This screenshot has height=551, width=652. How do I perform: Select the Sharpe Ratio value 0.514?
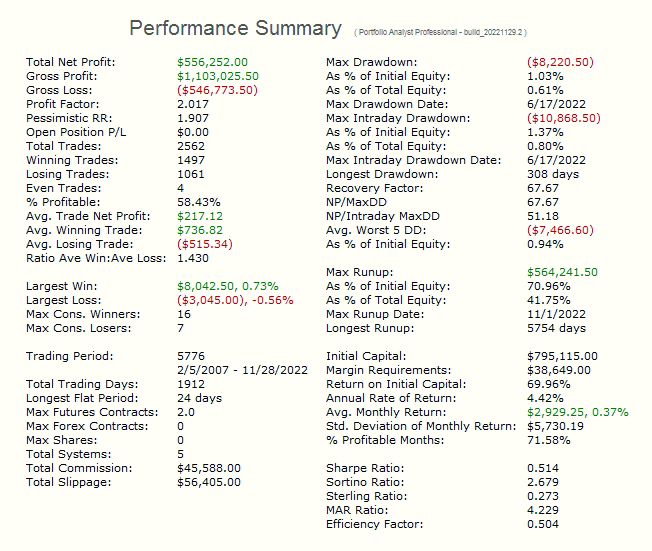(543, 468)
